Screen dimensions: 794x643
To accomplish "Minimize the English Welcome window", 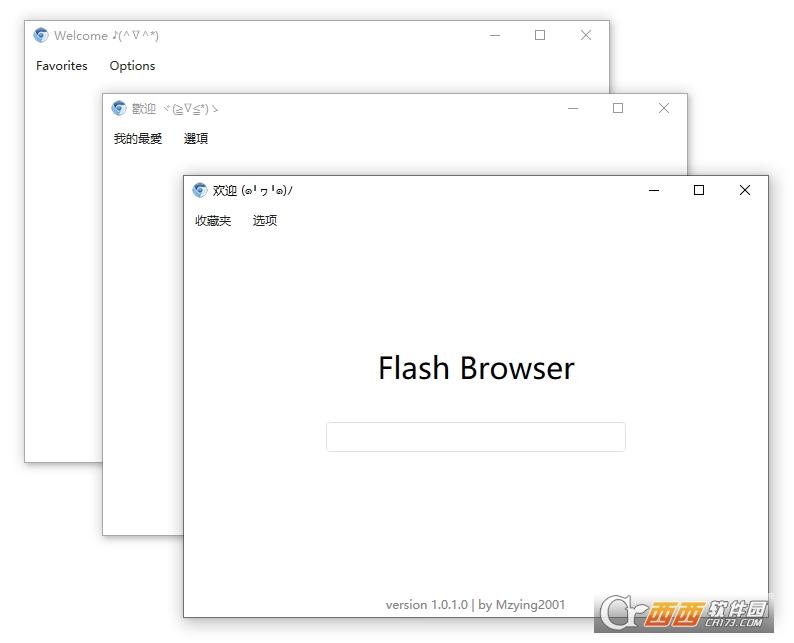I will click(x=495, y=36).
